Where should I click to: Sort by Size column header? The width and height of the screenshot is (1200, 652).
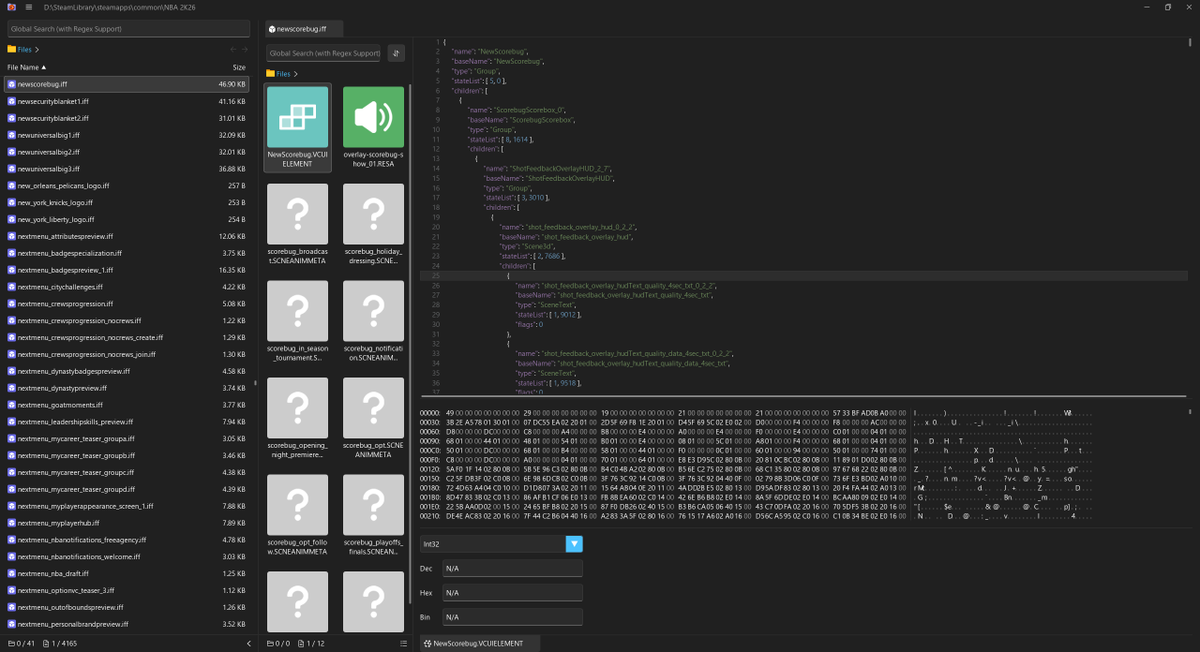coord(239,67)
